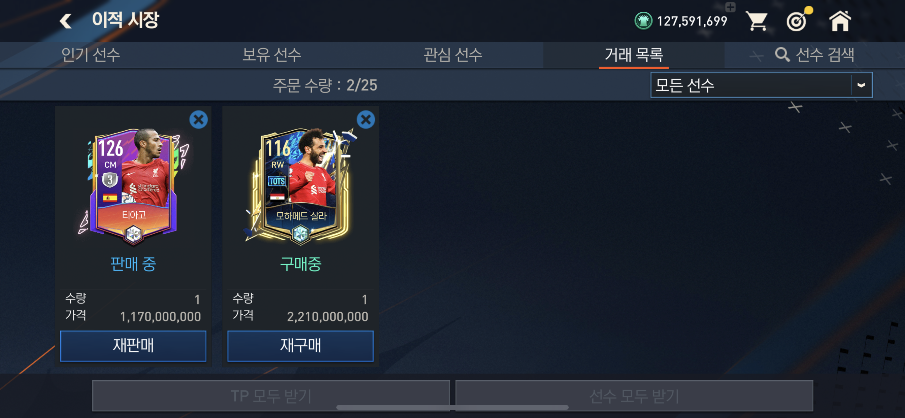Cancel the Thiago sale listing X icon
Viewport: 905px width, 418px height.
198,120
